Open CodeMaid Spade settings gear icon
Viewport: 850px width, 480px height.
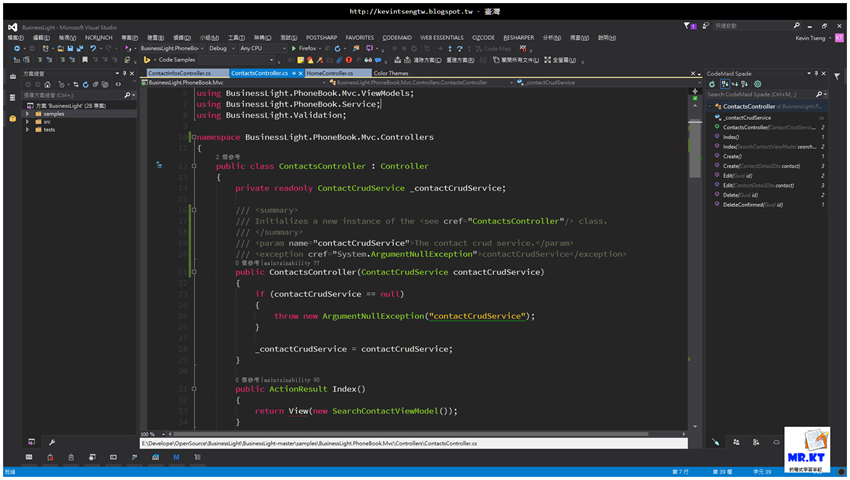(758, 84)
